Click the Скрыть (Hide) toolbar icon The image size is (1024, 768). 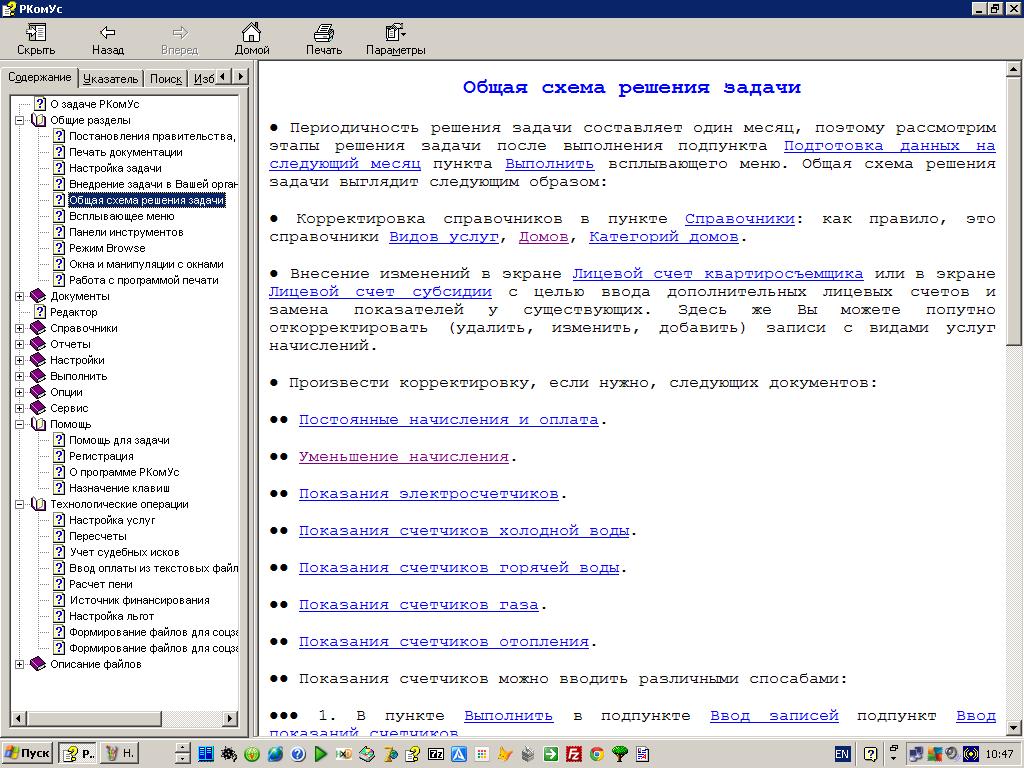tap(36, 34)
